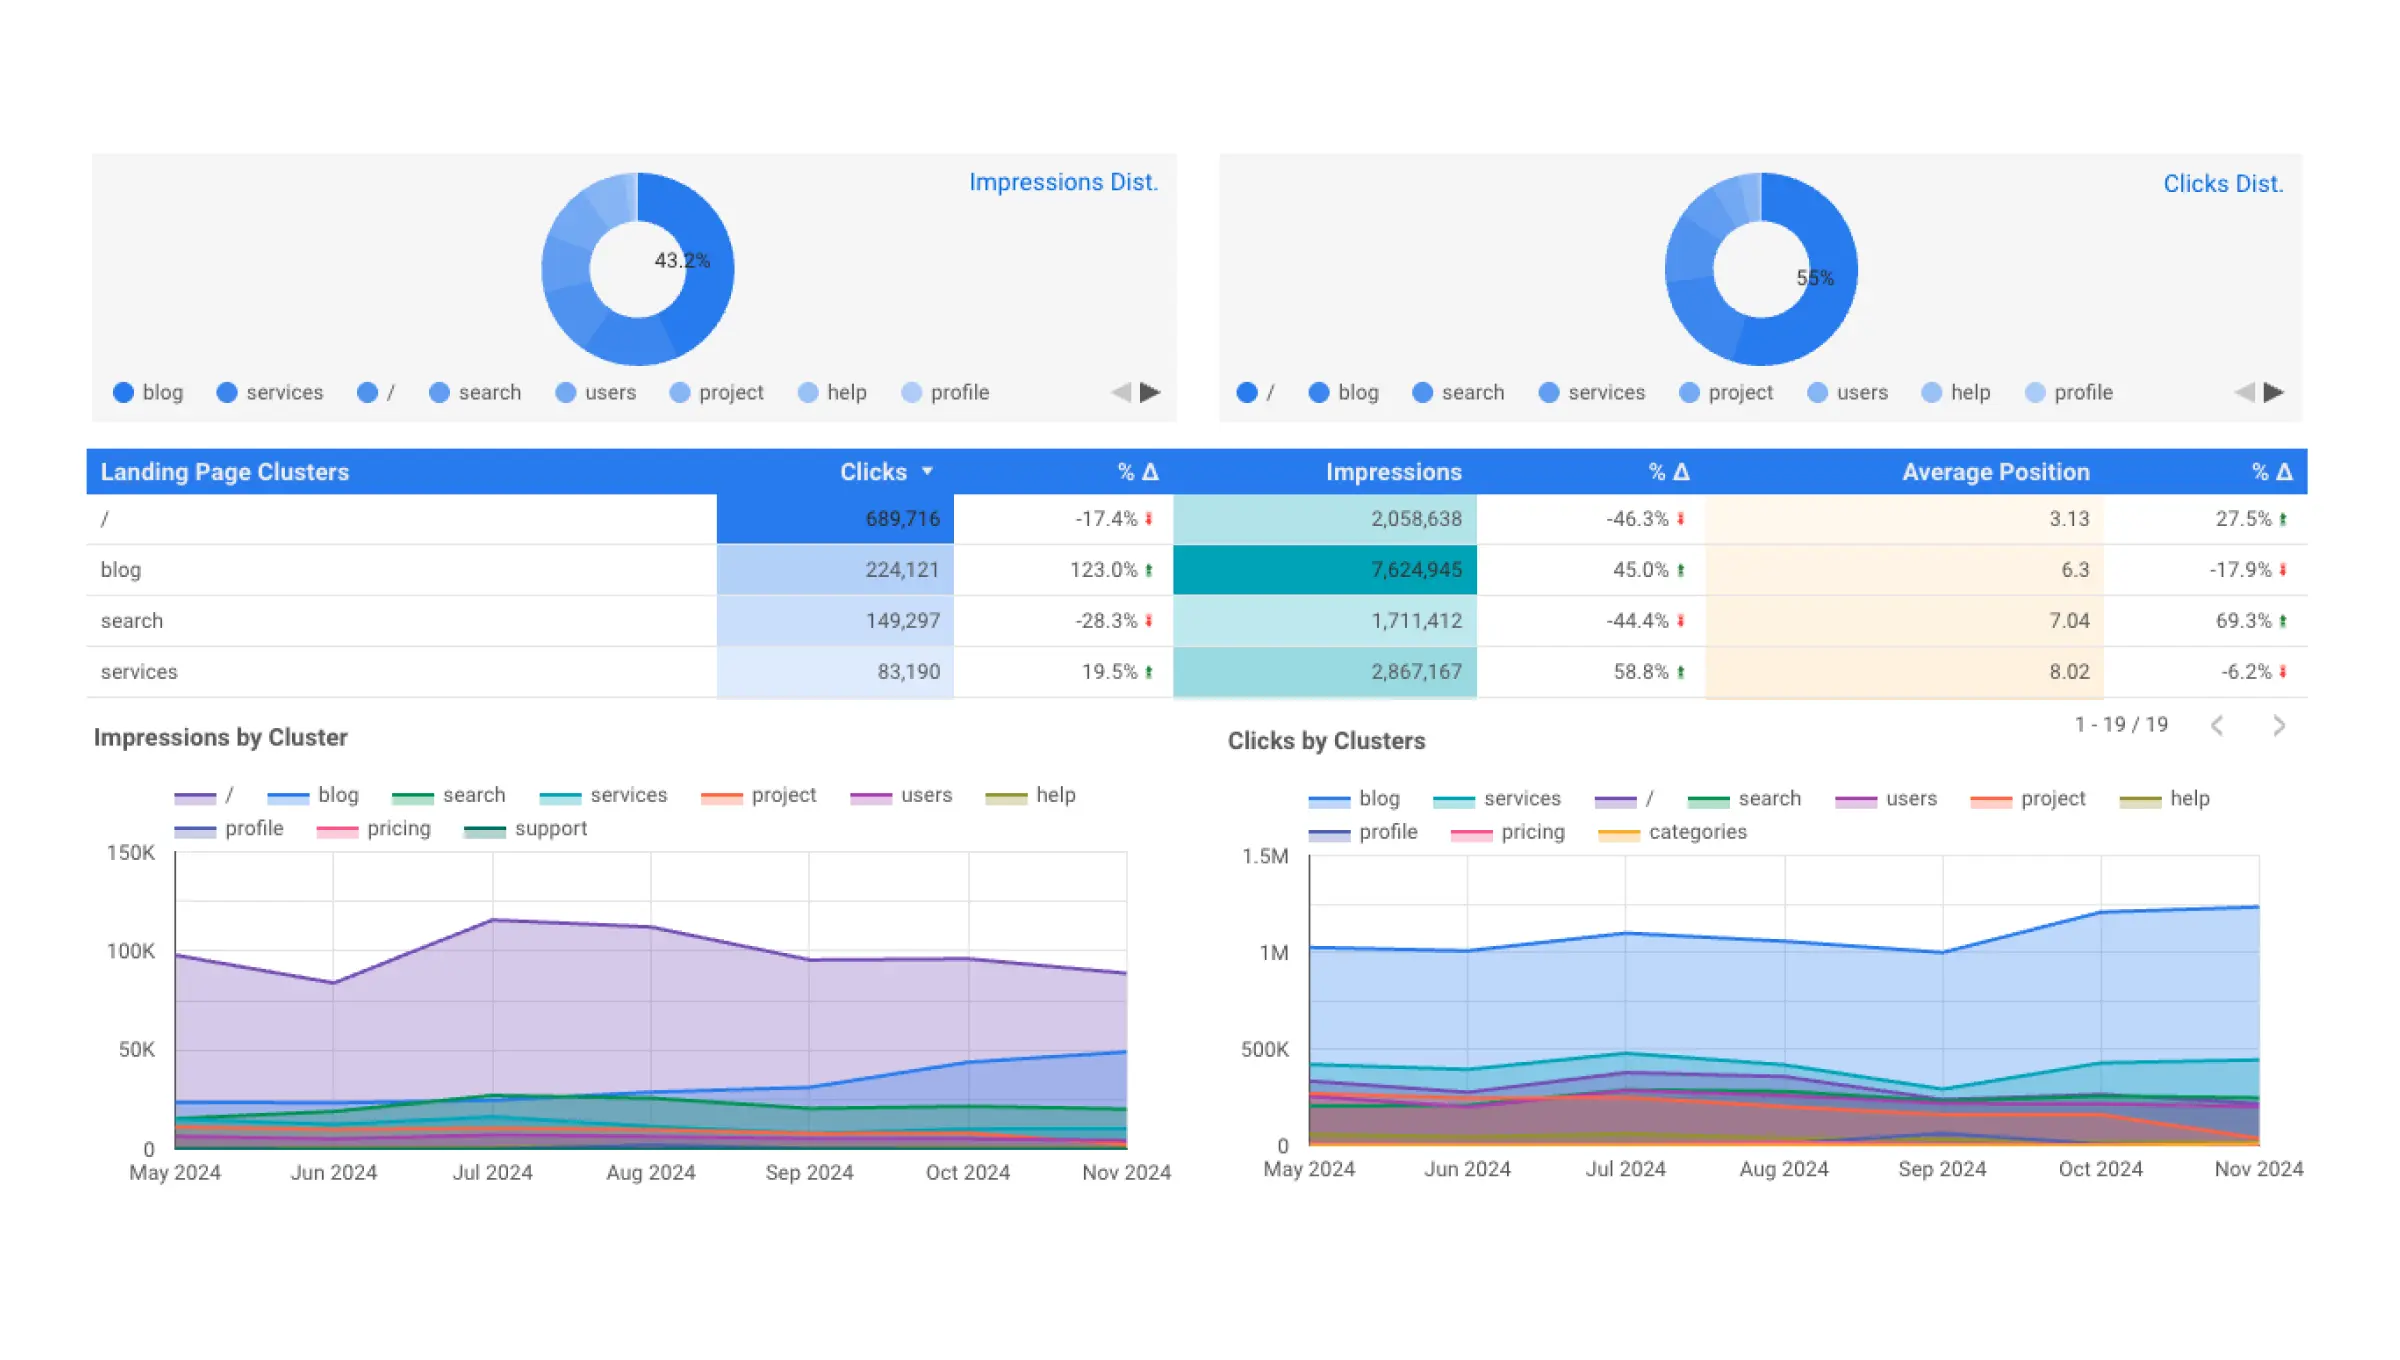Screen dimensions: 2400x1360
Task: Select the blog legend dot under Impressions Dist. donut
Action: [x=124, y=392]
